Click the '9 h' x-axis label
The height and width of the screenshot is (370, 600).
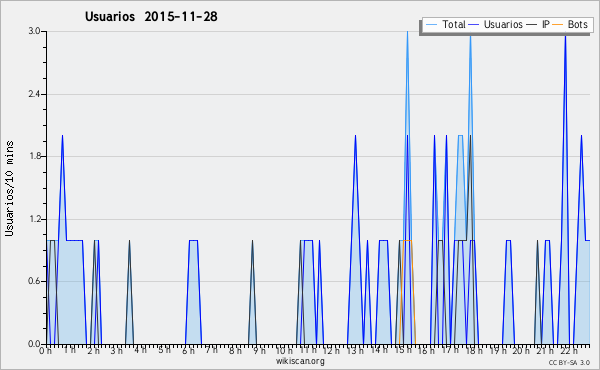pos(259,351)
